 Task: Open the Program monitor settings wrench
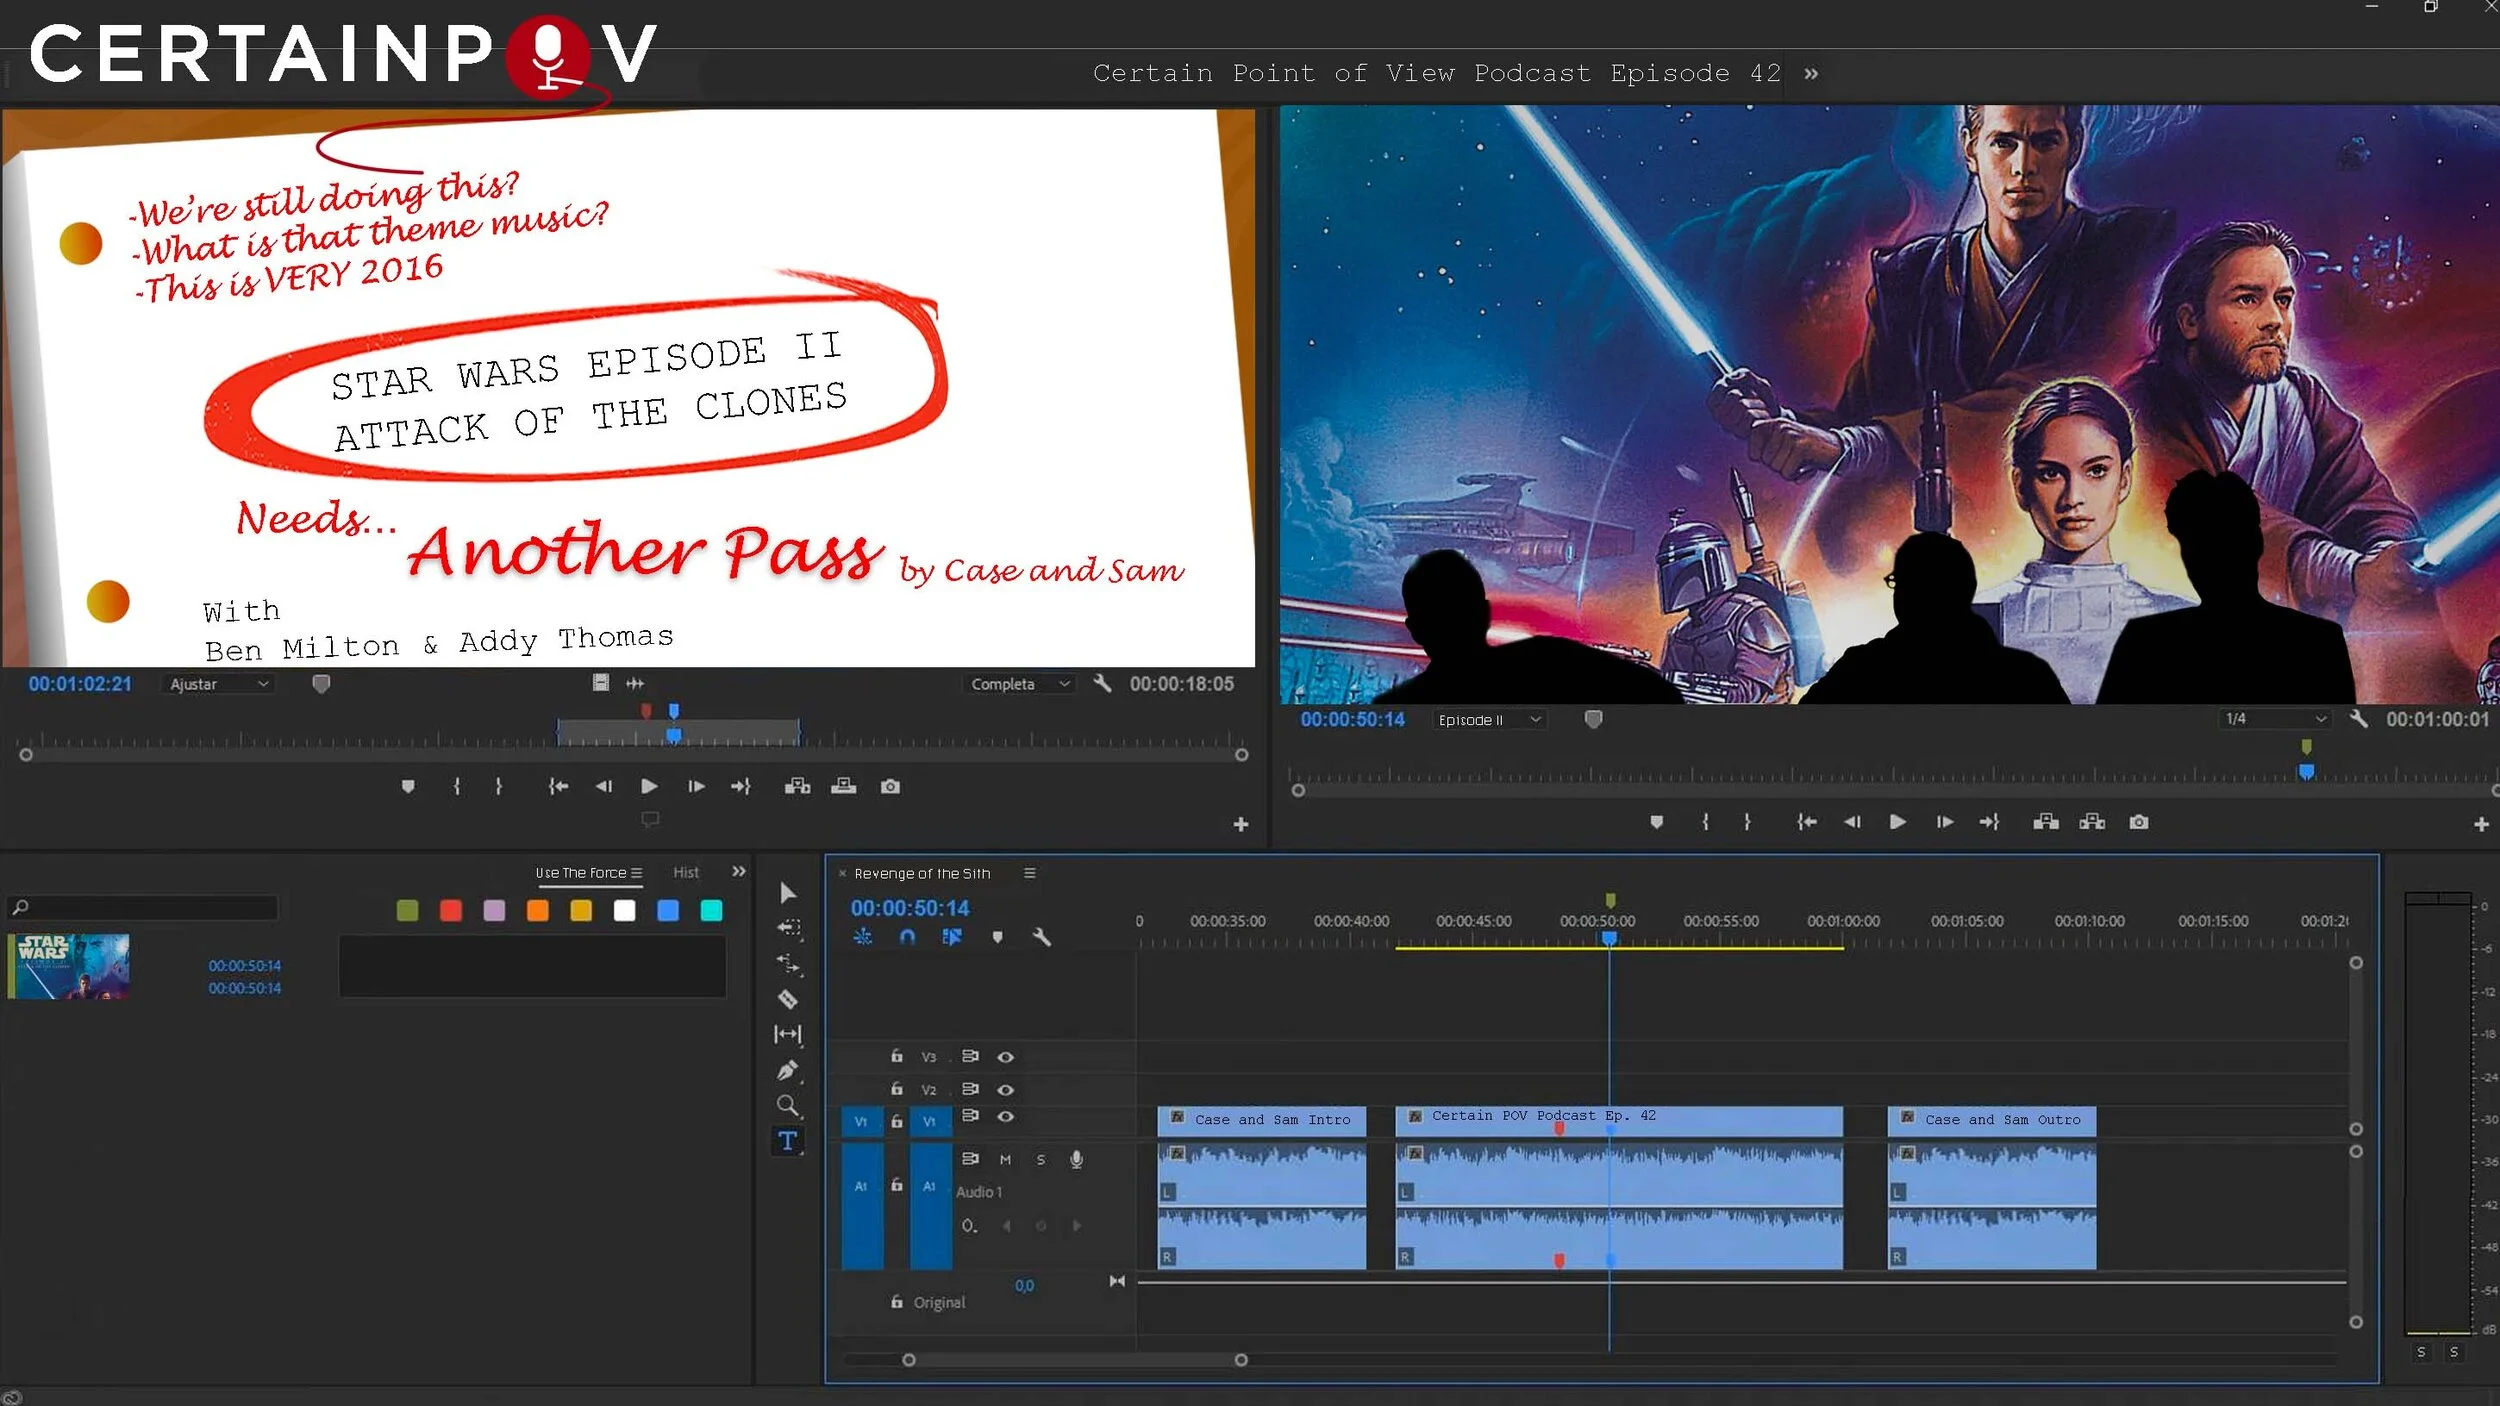tap(2359, 719)
